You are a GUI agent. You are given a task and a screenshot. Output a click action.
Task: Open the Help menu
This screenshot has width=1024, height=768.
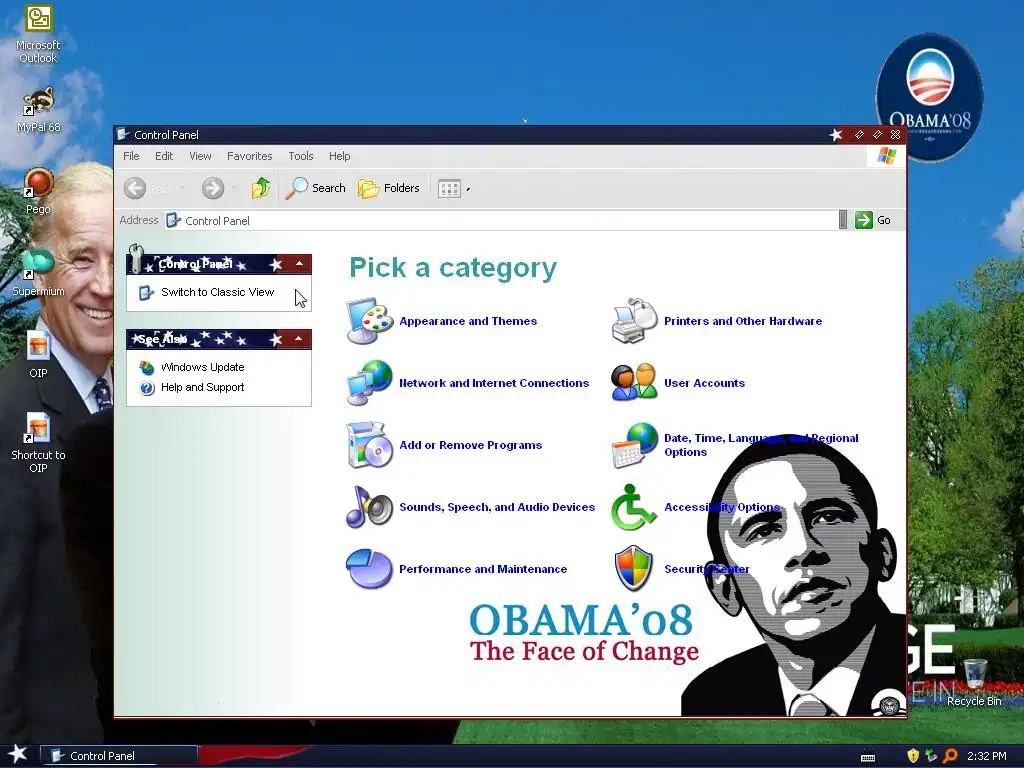pos(340,156)
